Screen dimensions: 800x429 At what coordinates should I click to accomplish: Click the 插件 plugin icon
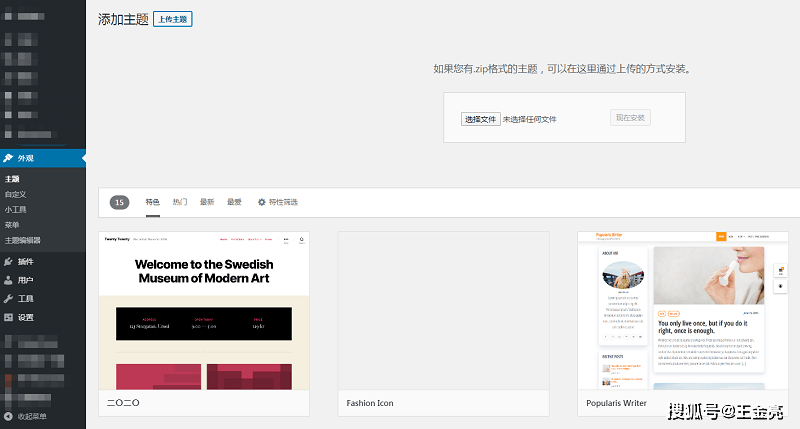[8, 262]
